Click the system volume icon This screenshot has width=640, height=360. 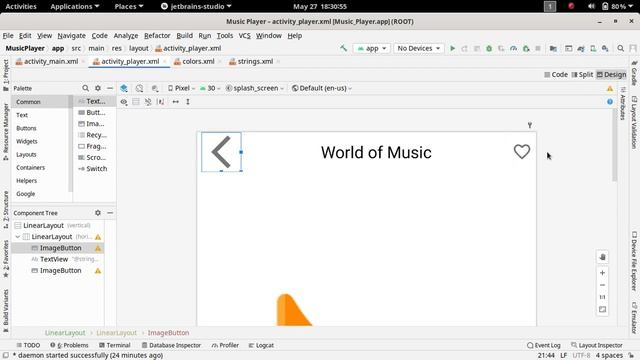(591, 7)
